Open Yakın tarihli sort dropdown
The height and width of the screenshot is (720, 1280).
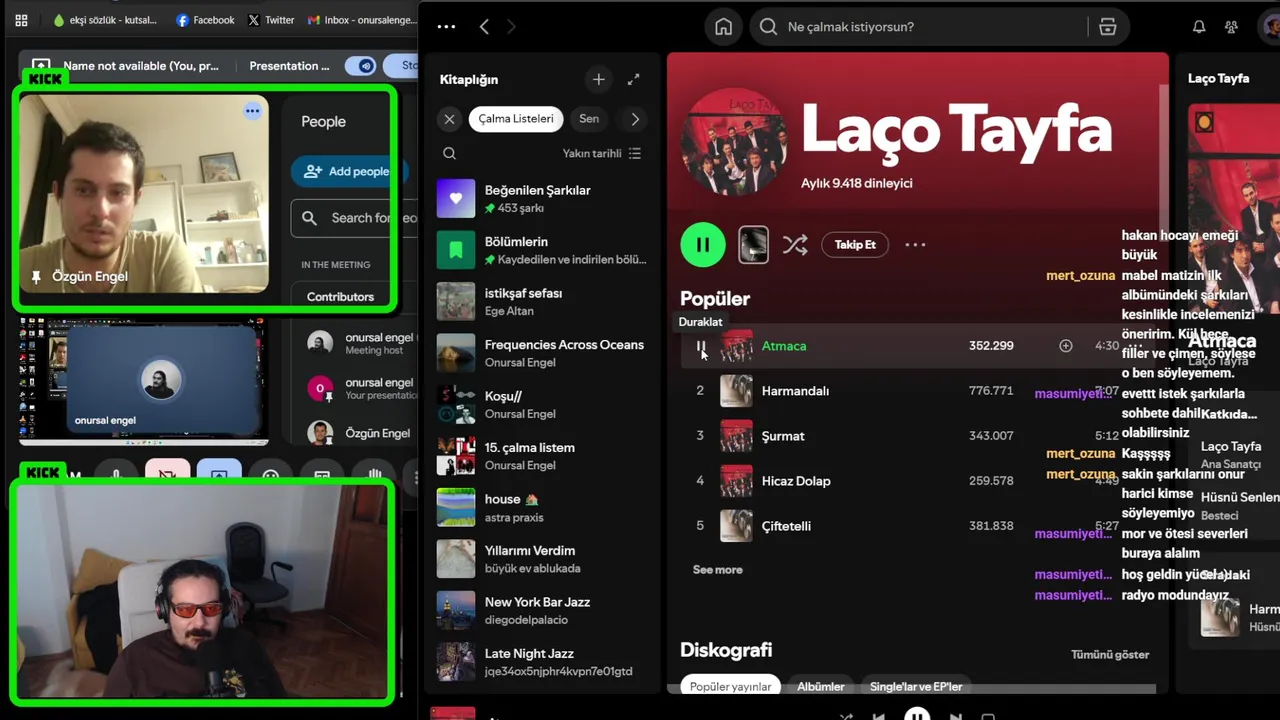(602, 153)
